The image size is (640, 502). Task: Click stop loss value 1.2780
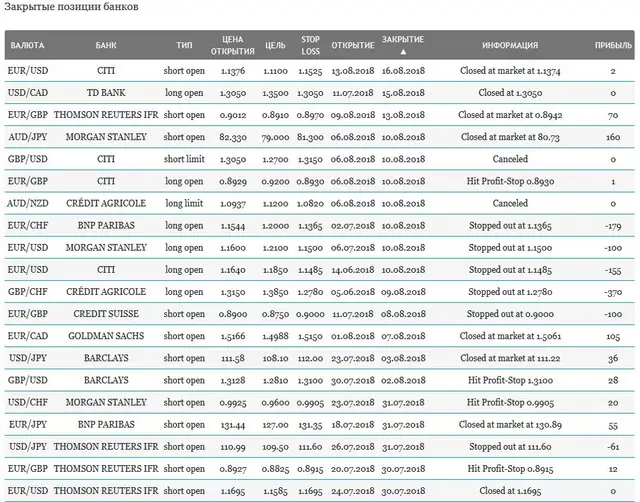pos(310,292)
